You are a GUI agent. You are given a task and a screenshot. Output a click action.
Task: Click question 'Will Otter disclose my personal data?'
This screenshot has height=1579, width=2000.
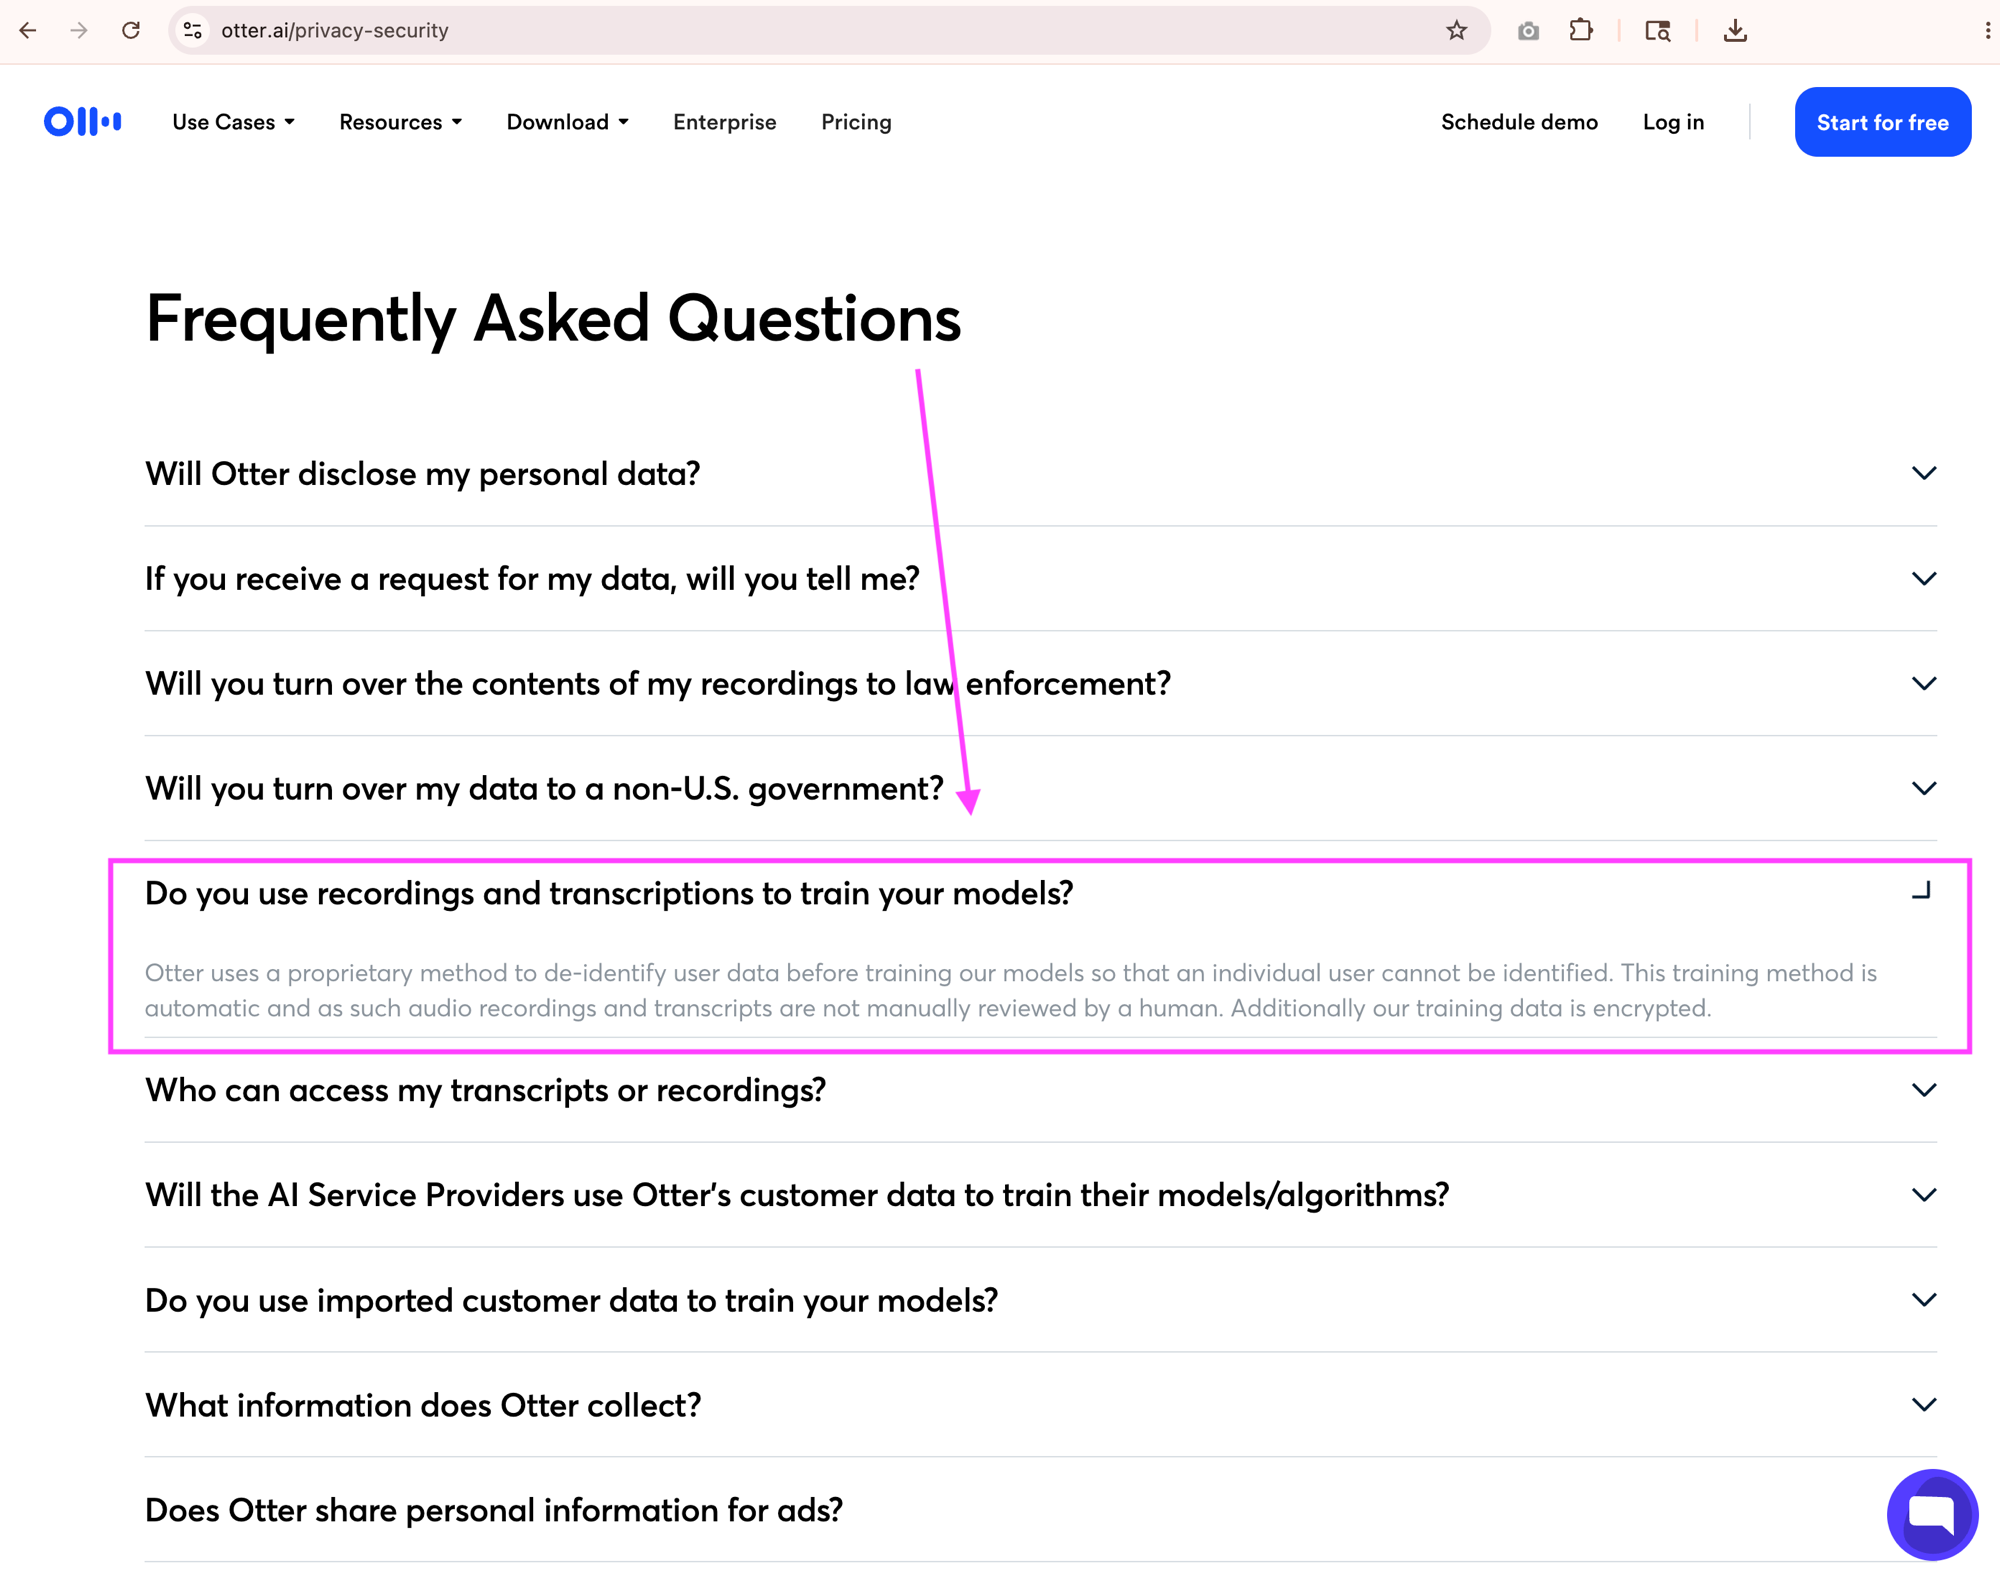point(422,474)
